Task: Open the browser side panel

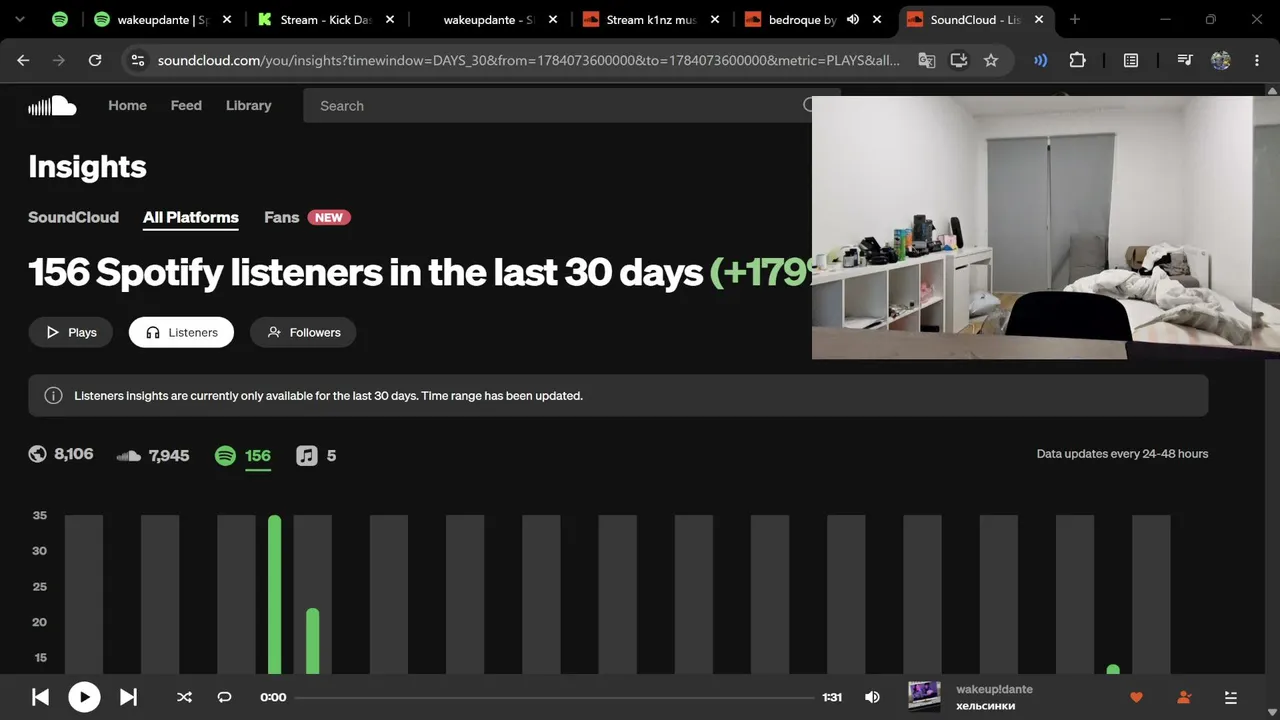Action: (1131, 60)
